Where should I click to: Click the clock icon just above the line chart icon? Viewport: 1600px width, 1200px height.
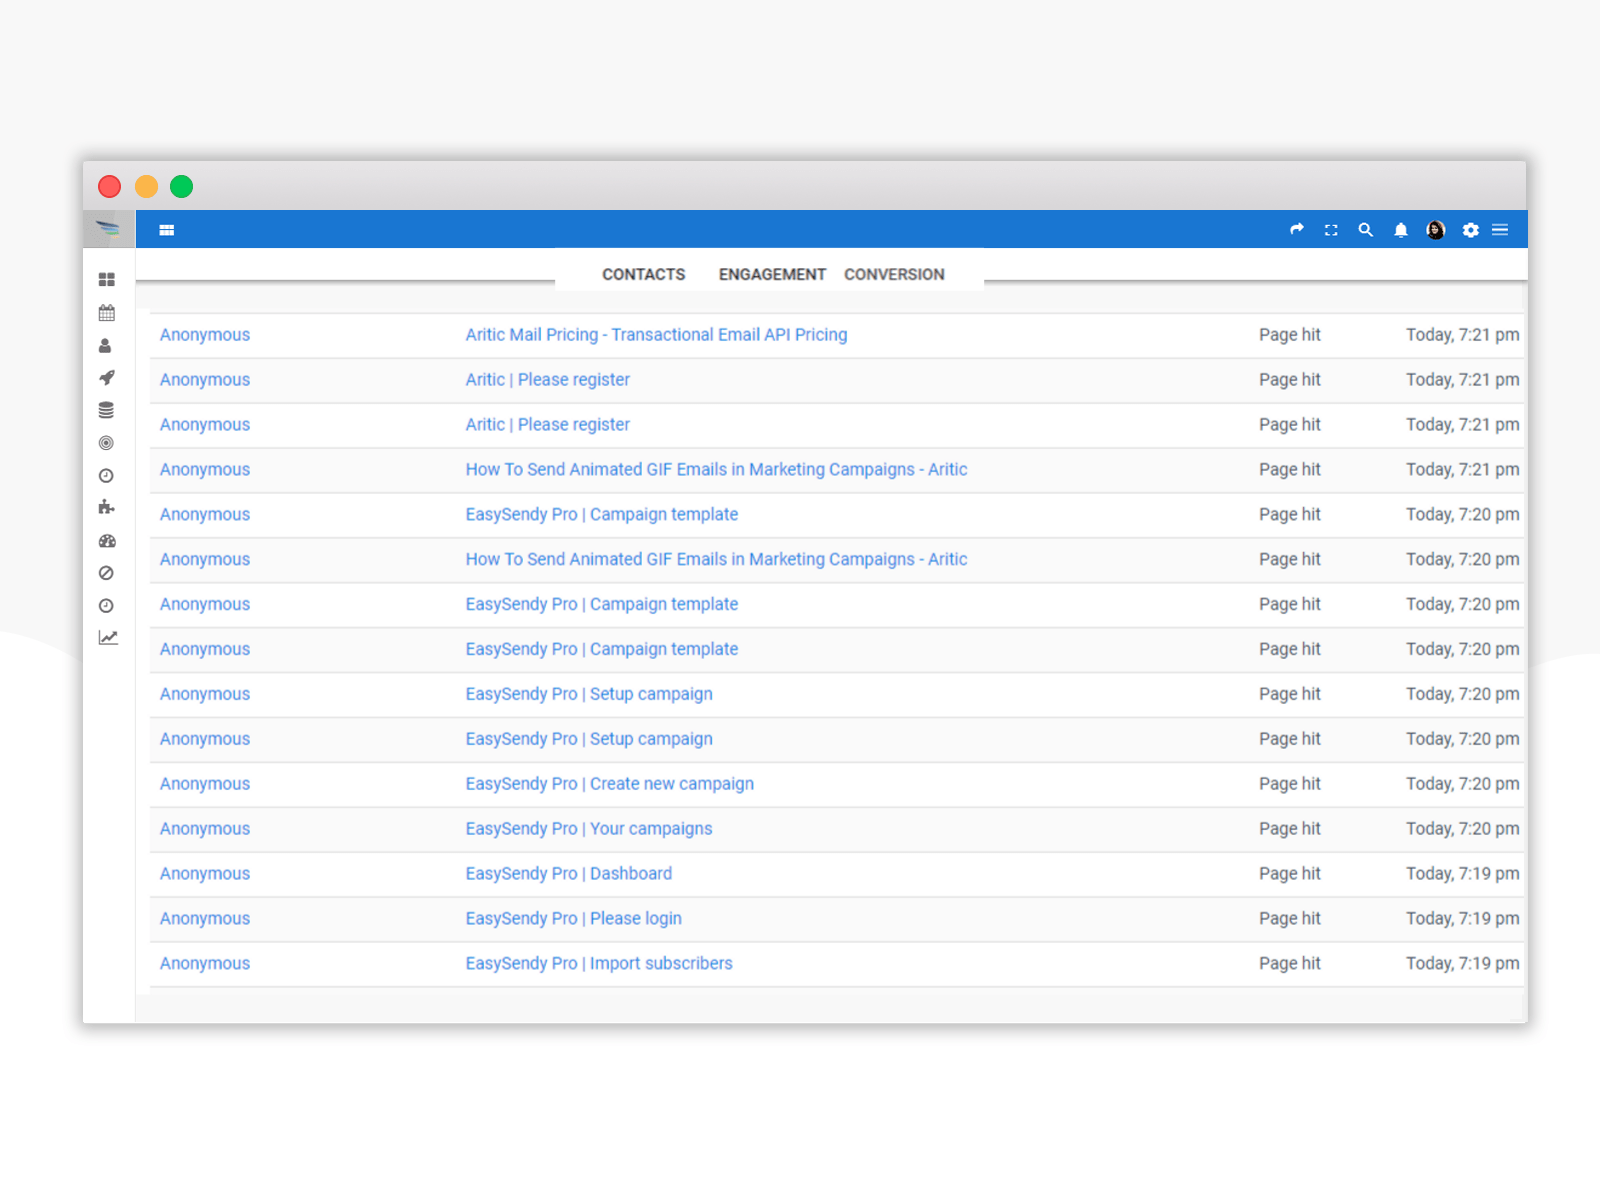tap(106, 606)
